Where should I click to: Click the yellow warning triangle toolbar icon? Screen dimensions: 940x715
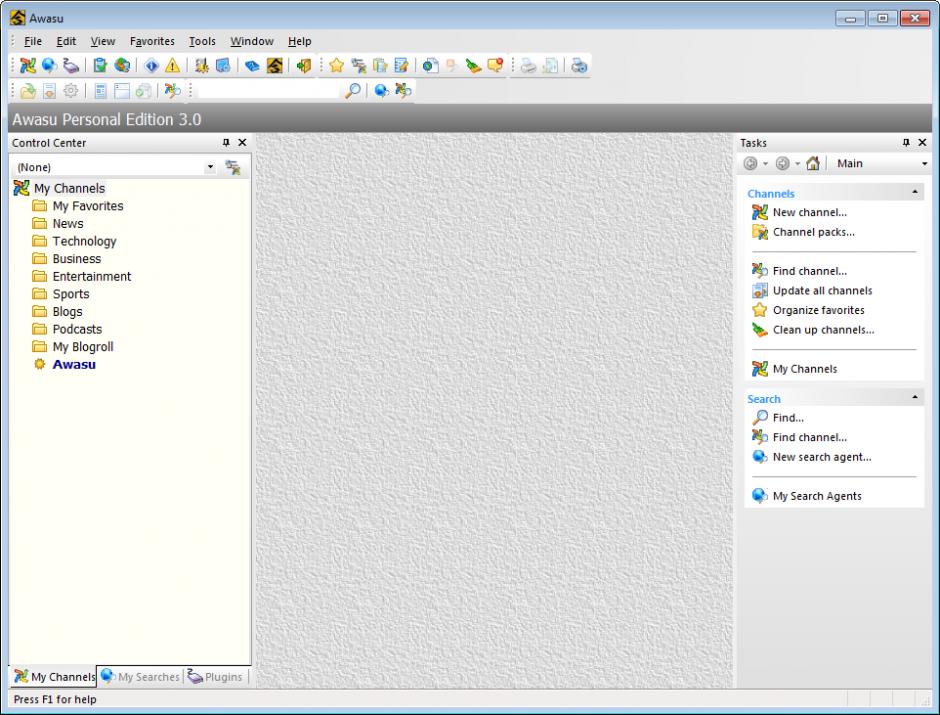[170, 66]
